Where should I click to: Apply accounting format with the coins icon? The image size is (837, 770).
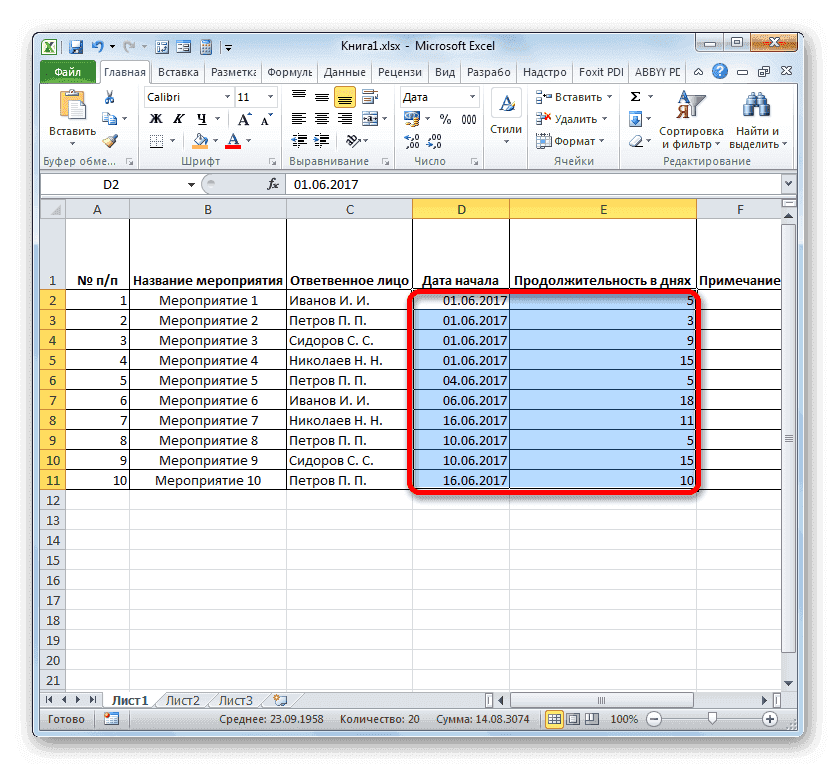coord(412,117)
